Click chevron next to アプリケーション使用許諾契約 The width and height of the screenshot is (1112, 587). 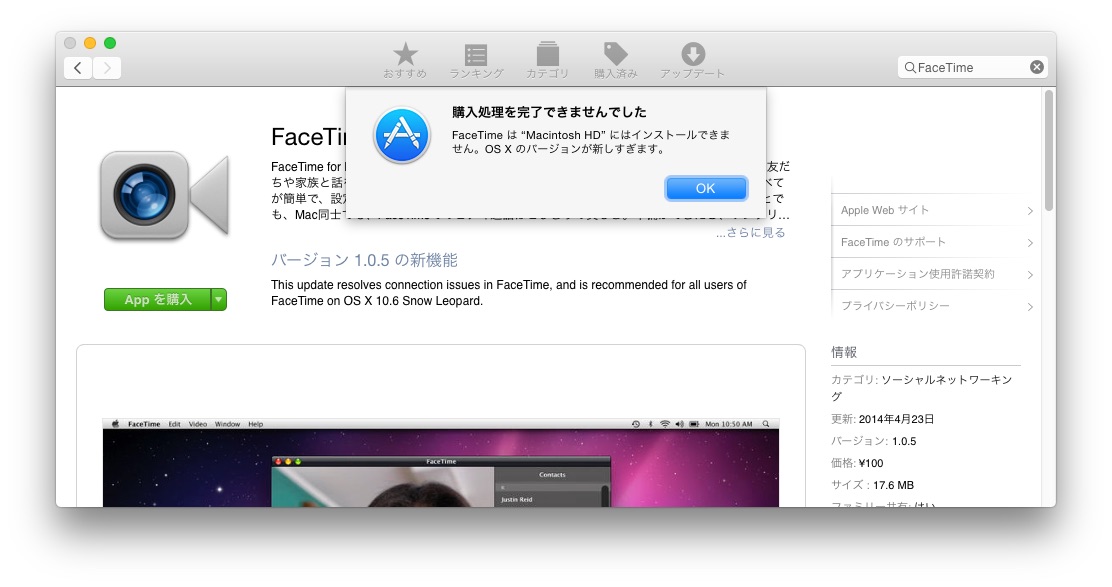click(1030, 275)
